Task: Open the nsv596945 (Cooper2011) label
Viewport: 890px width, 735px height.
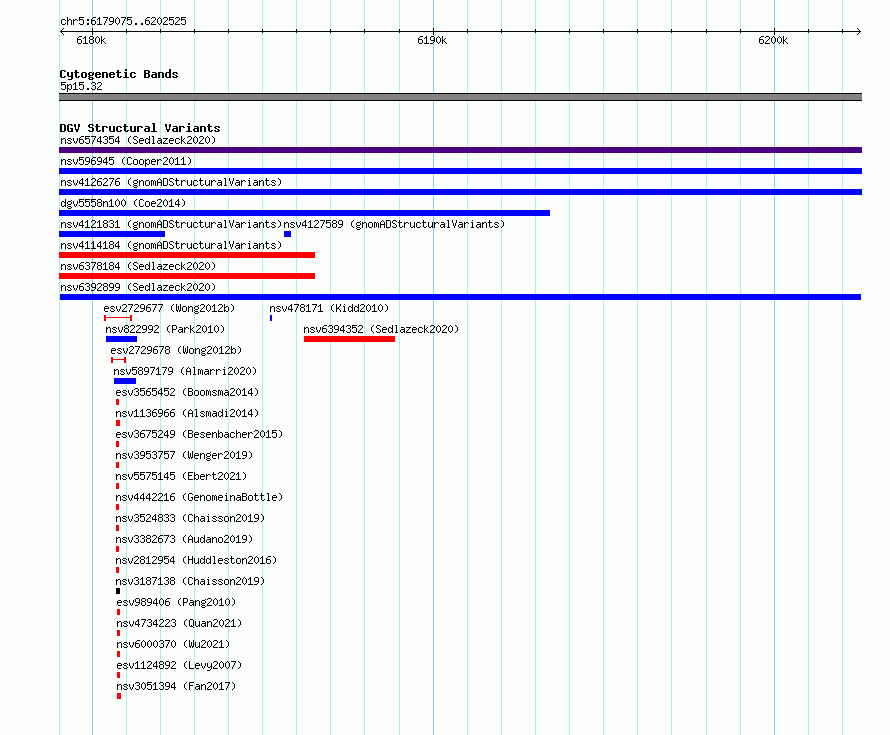Action: click(x=126, y=161)
